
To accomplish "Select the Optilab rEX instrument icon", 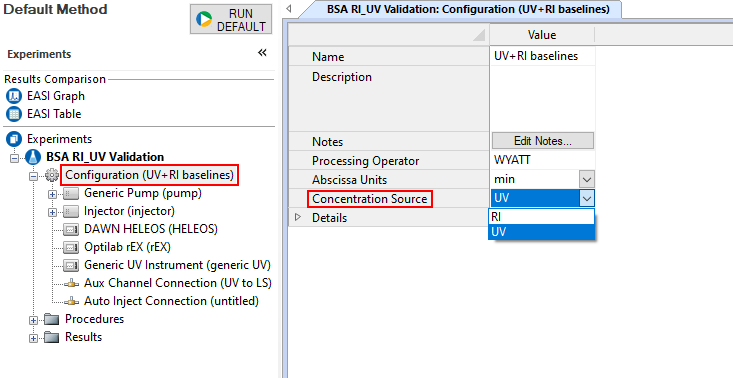I will click(71, 247).
